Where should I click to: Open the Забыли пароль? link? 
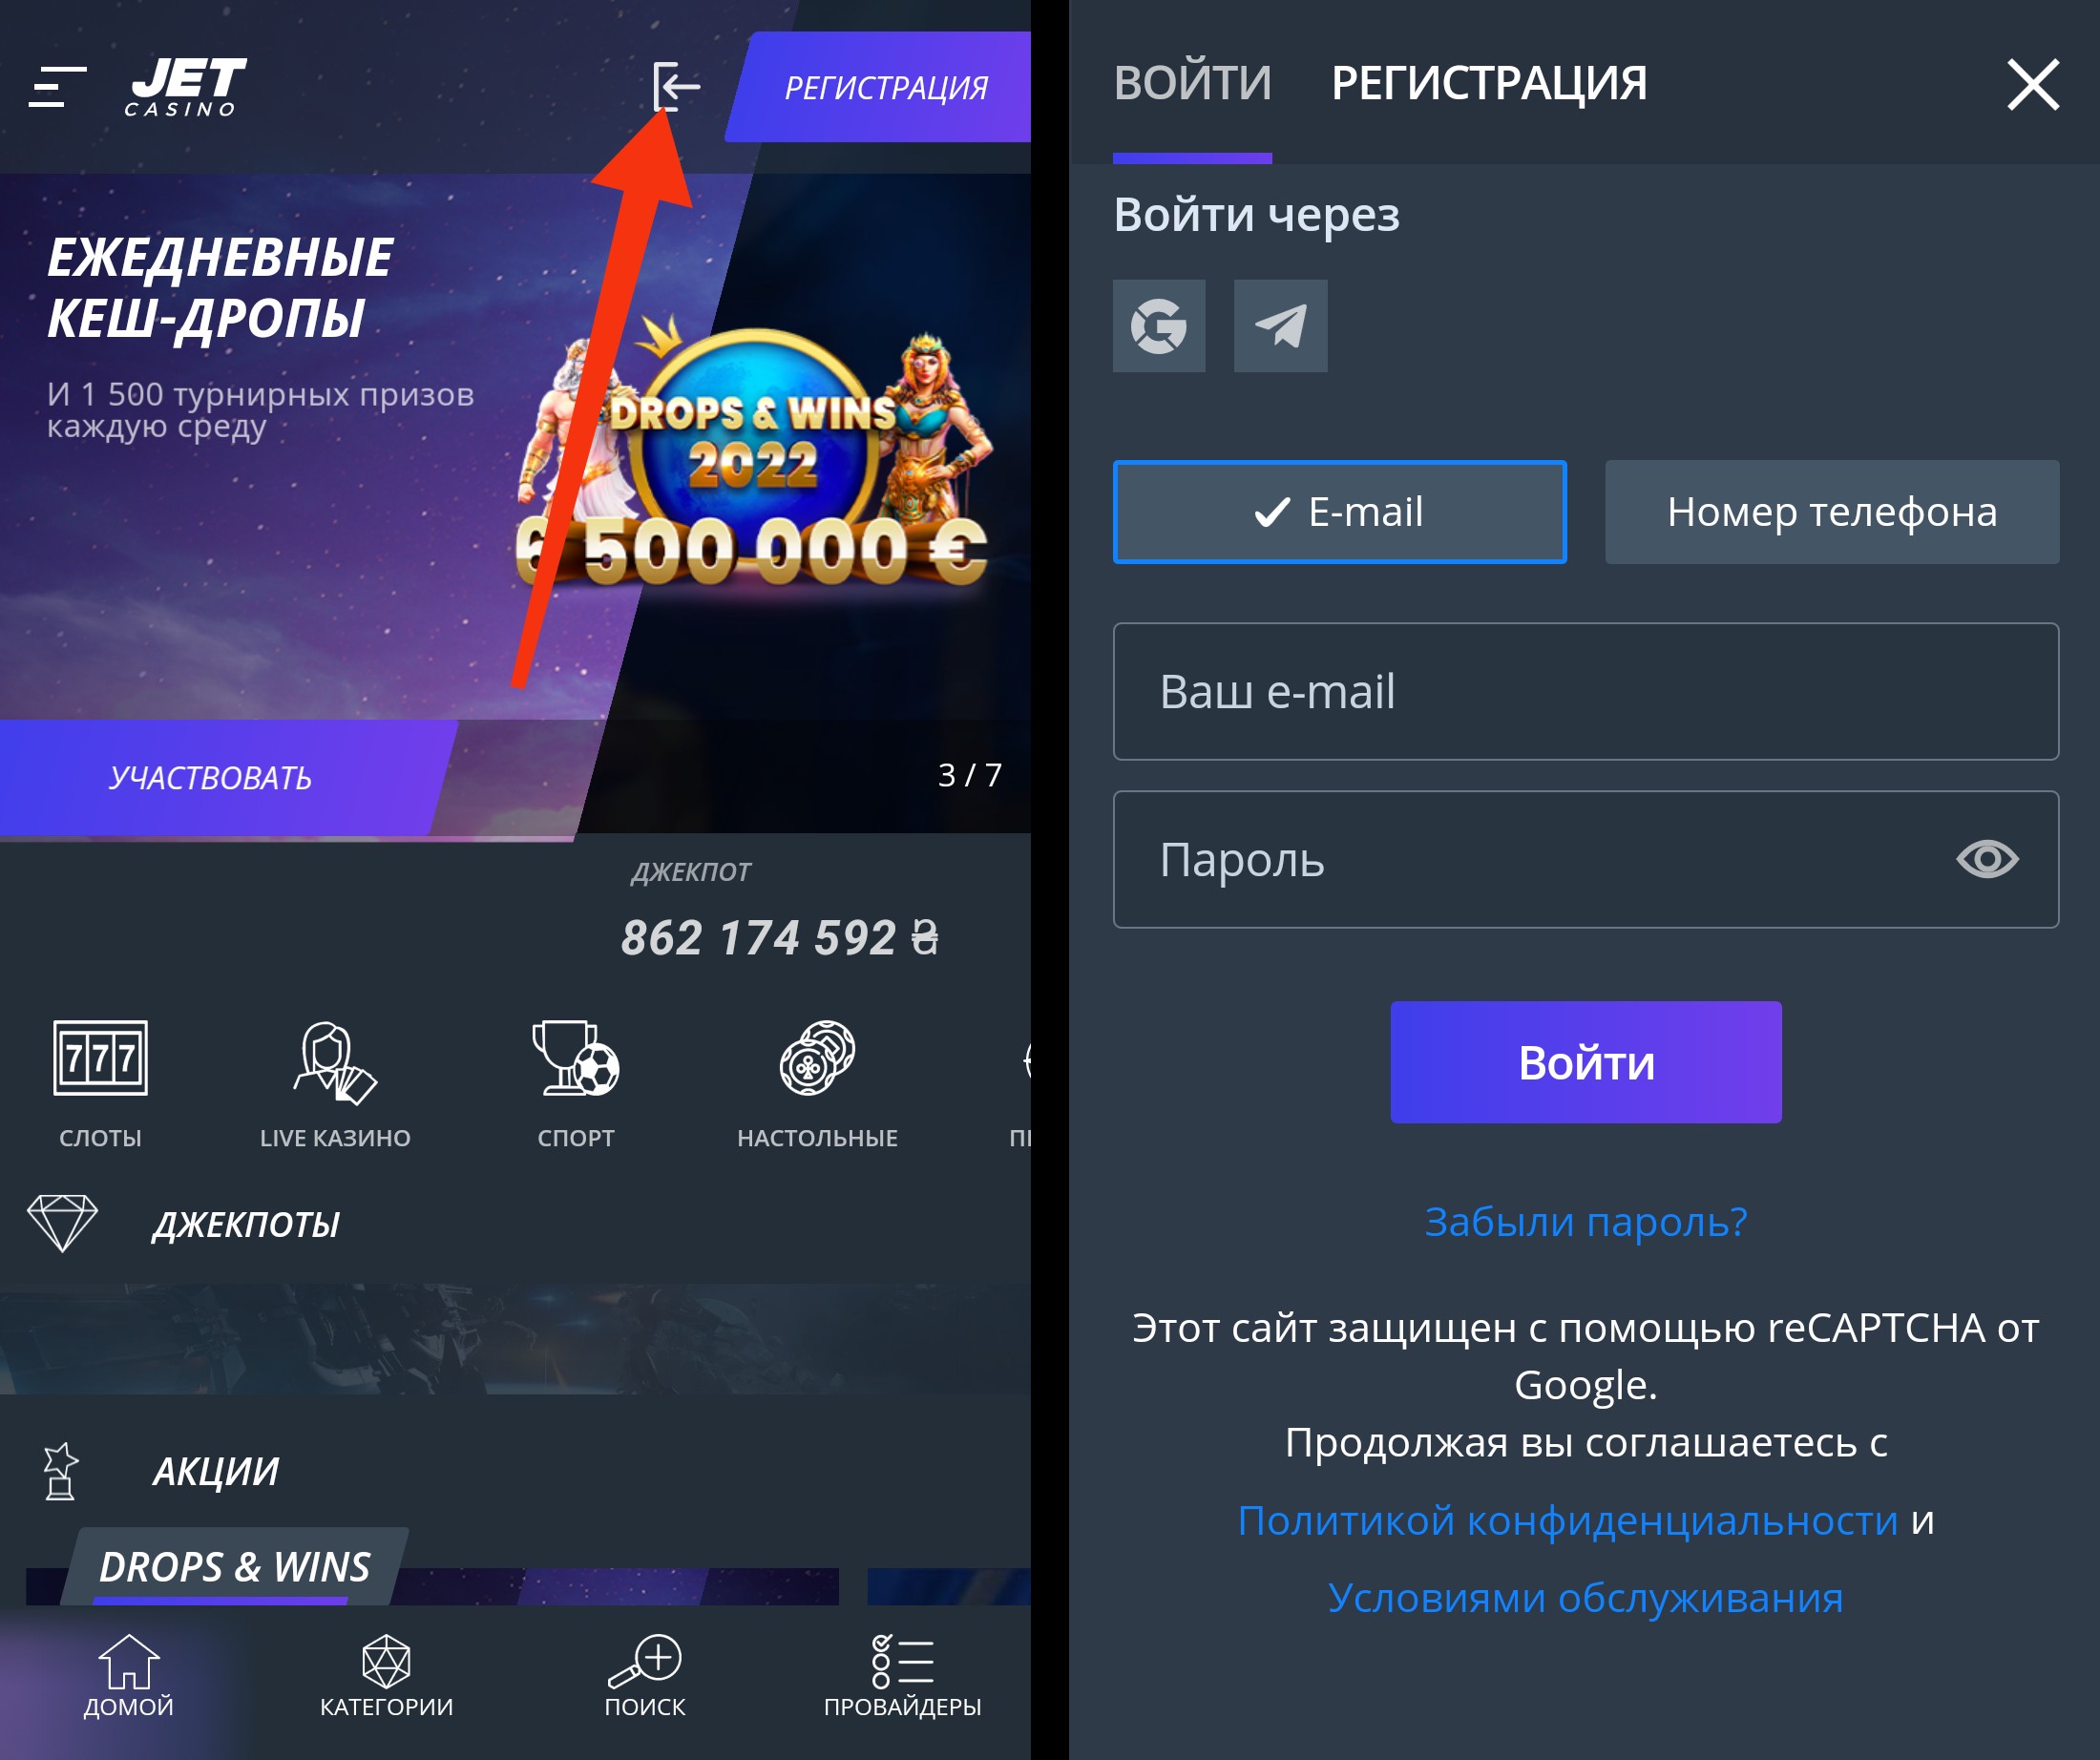point(1586,1221)
